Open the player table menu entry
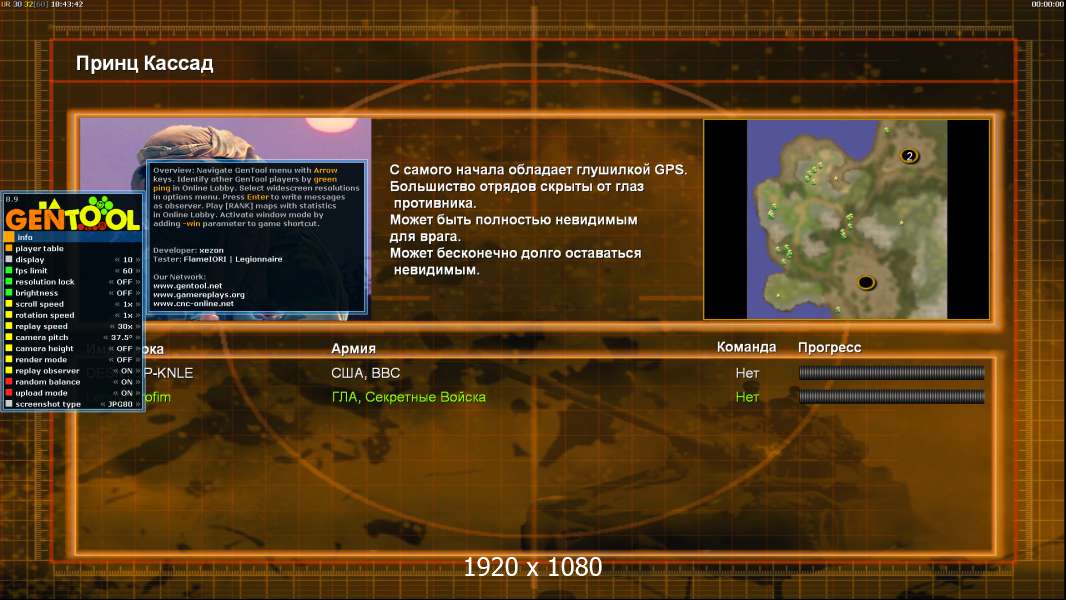The image size is (1066, 600). [39, 249]
